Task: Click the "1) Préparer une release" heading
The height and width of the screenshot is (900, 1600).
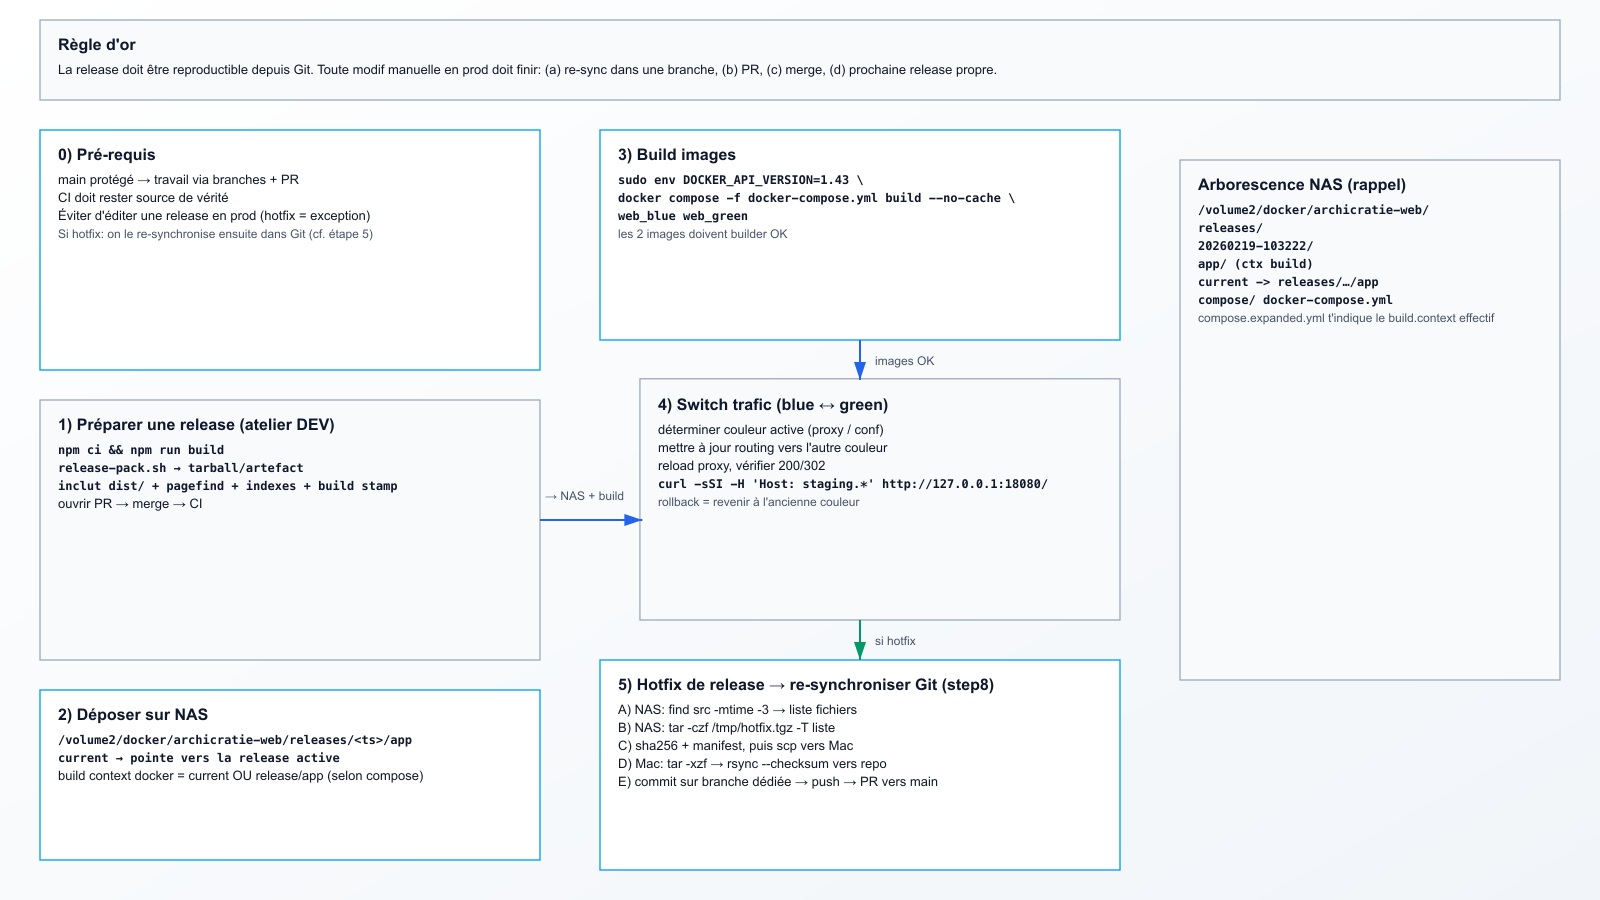Action: pos(196,425)
